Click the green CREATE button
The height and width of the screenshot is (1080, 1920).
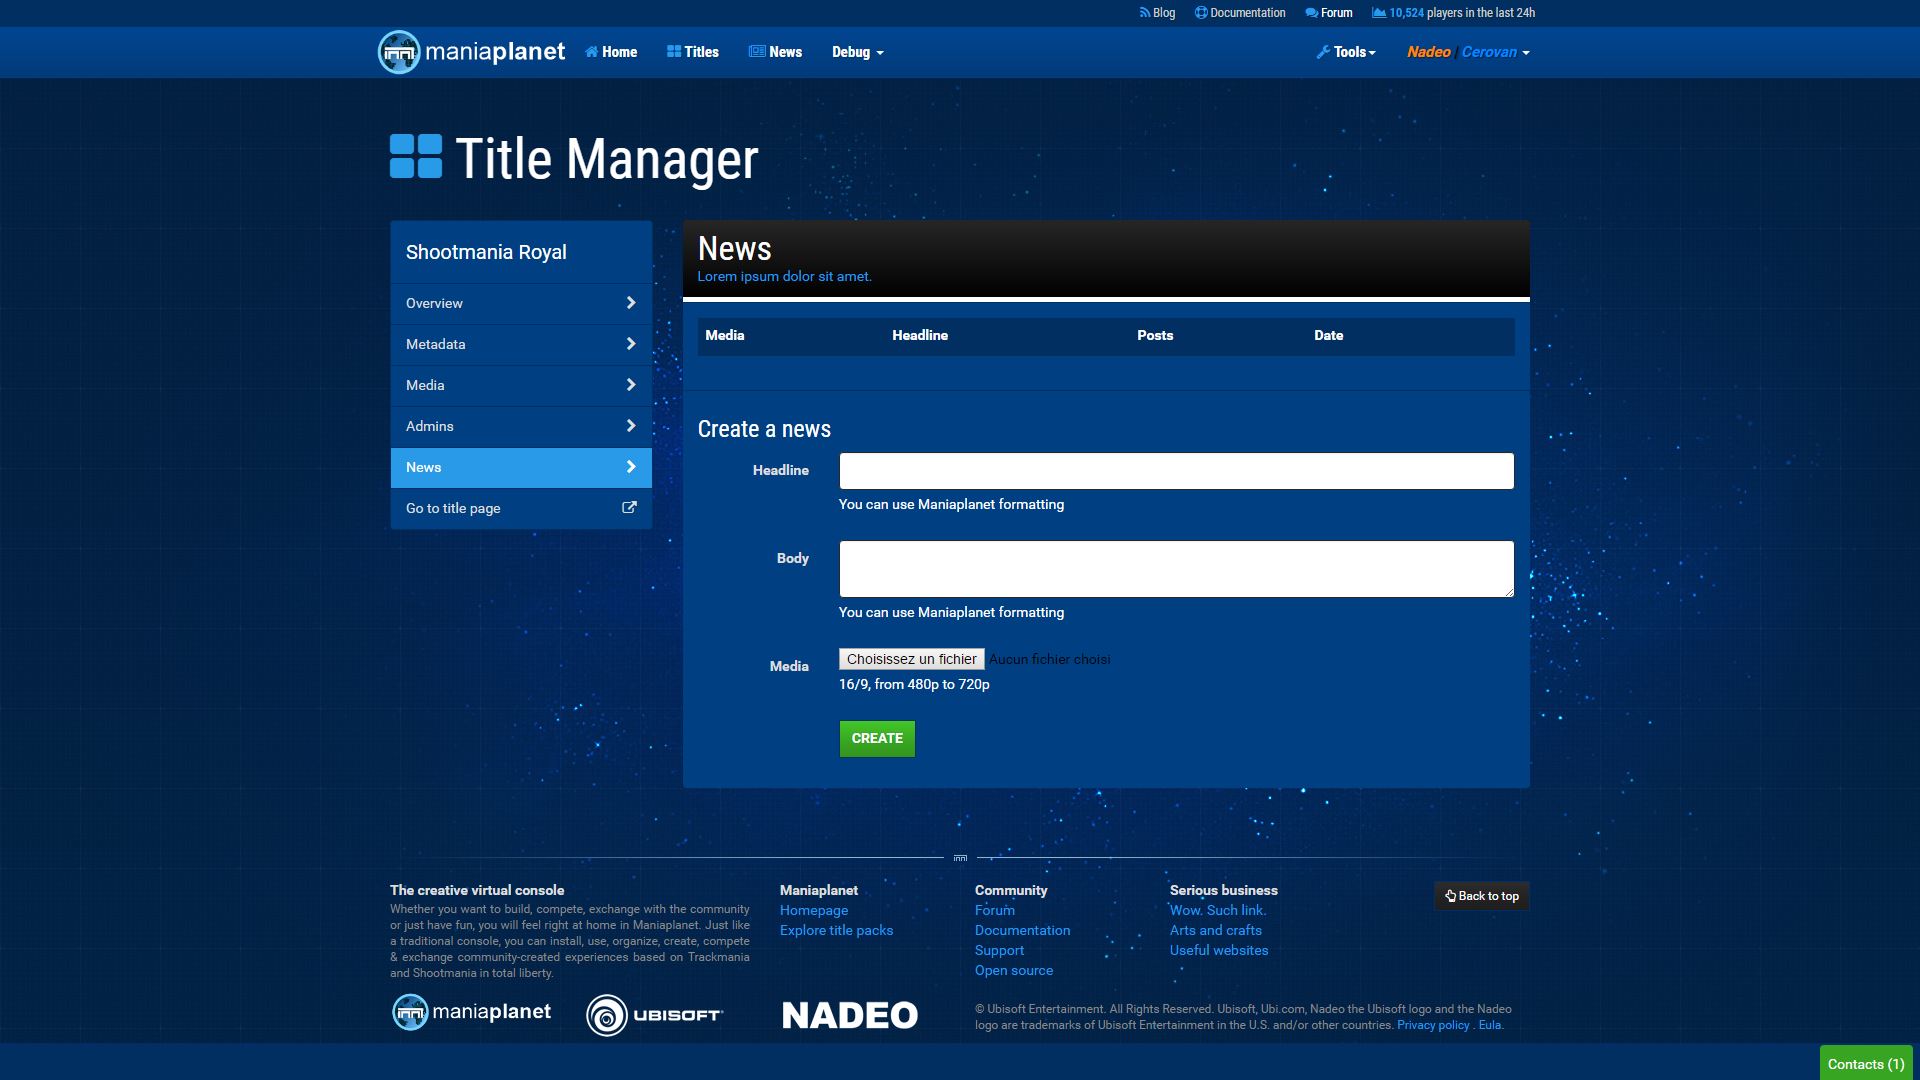point(877,738)
